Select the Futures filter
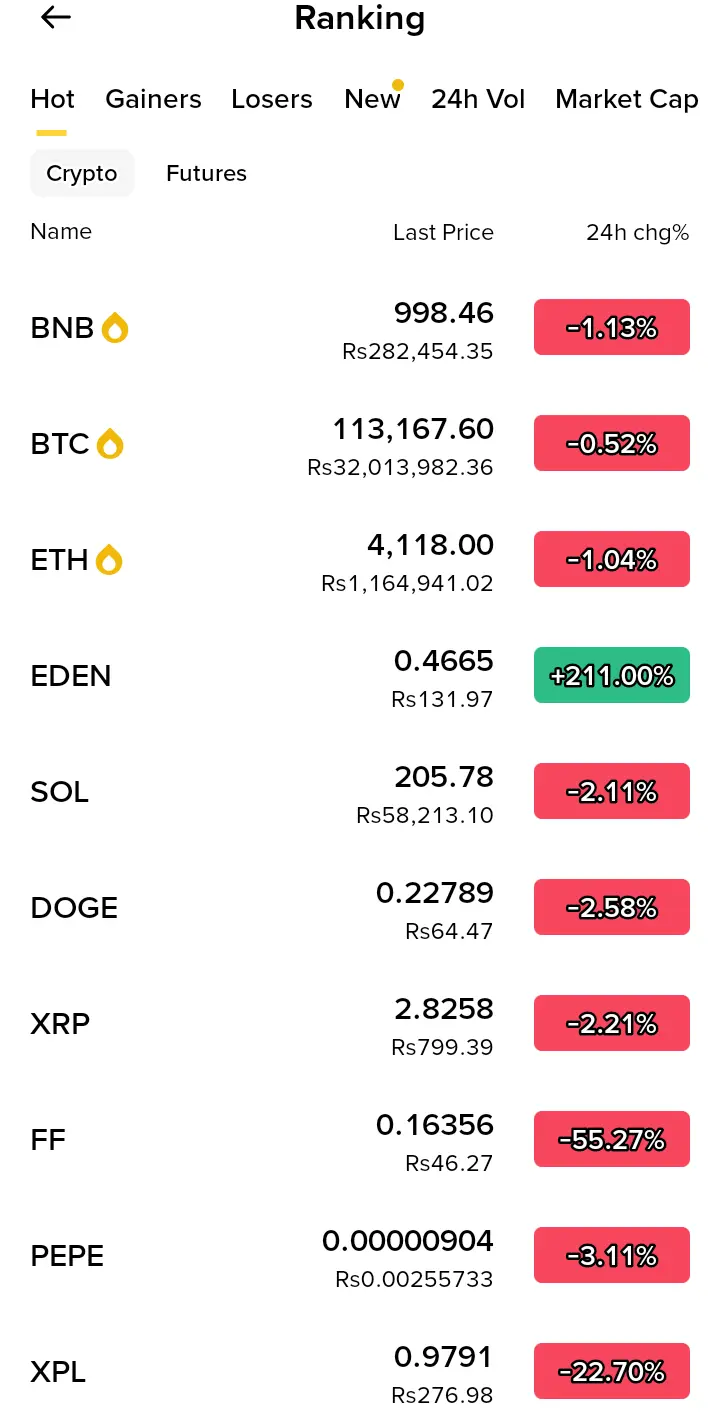The image size is (720, 1420). [x=206, y=173]
